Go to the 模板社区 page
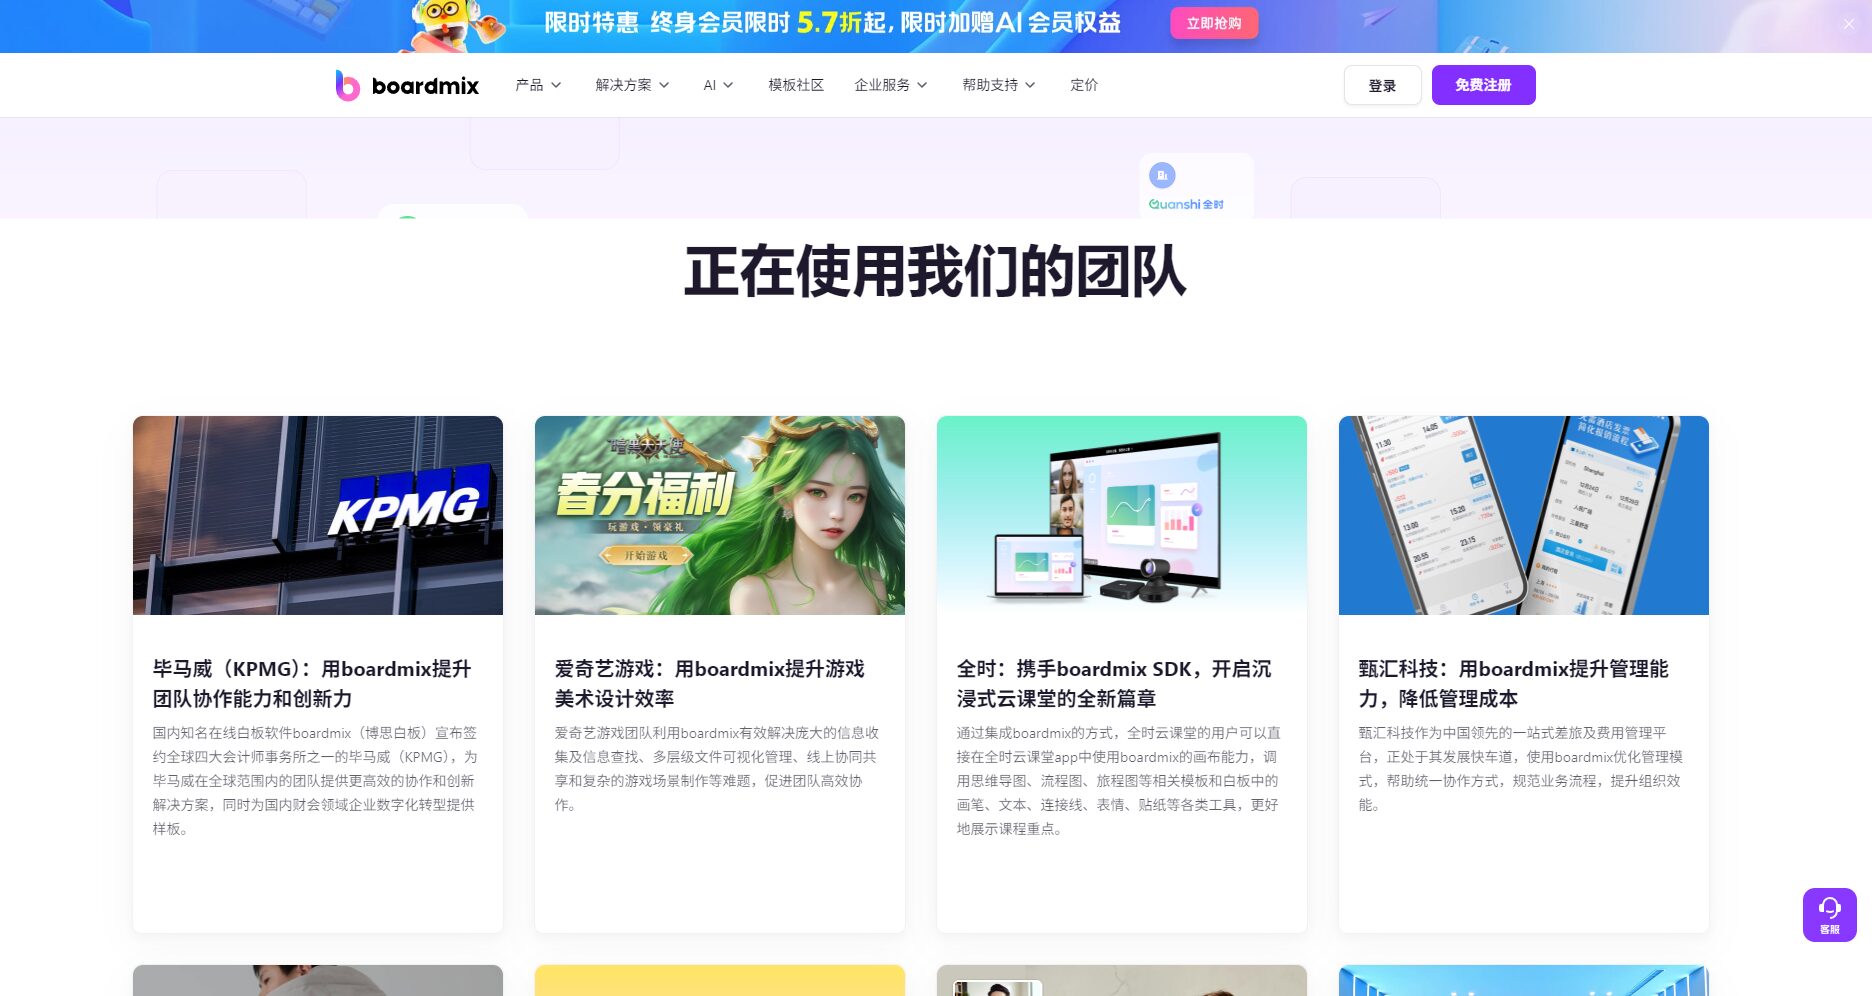 tap(796, 85)
